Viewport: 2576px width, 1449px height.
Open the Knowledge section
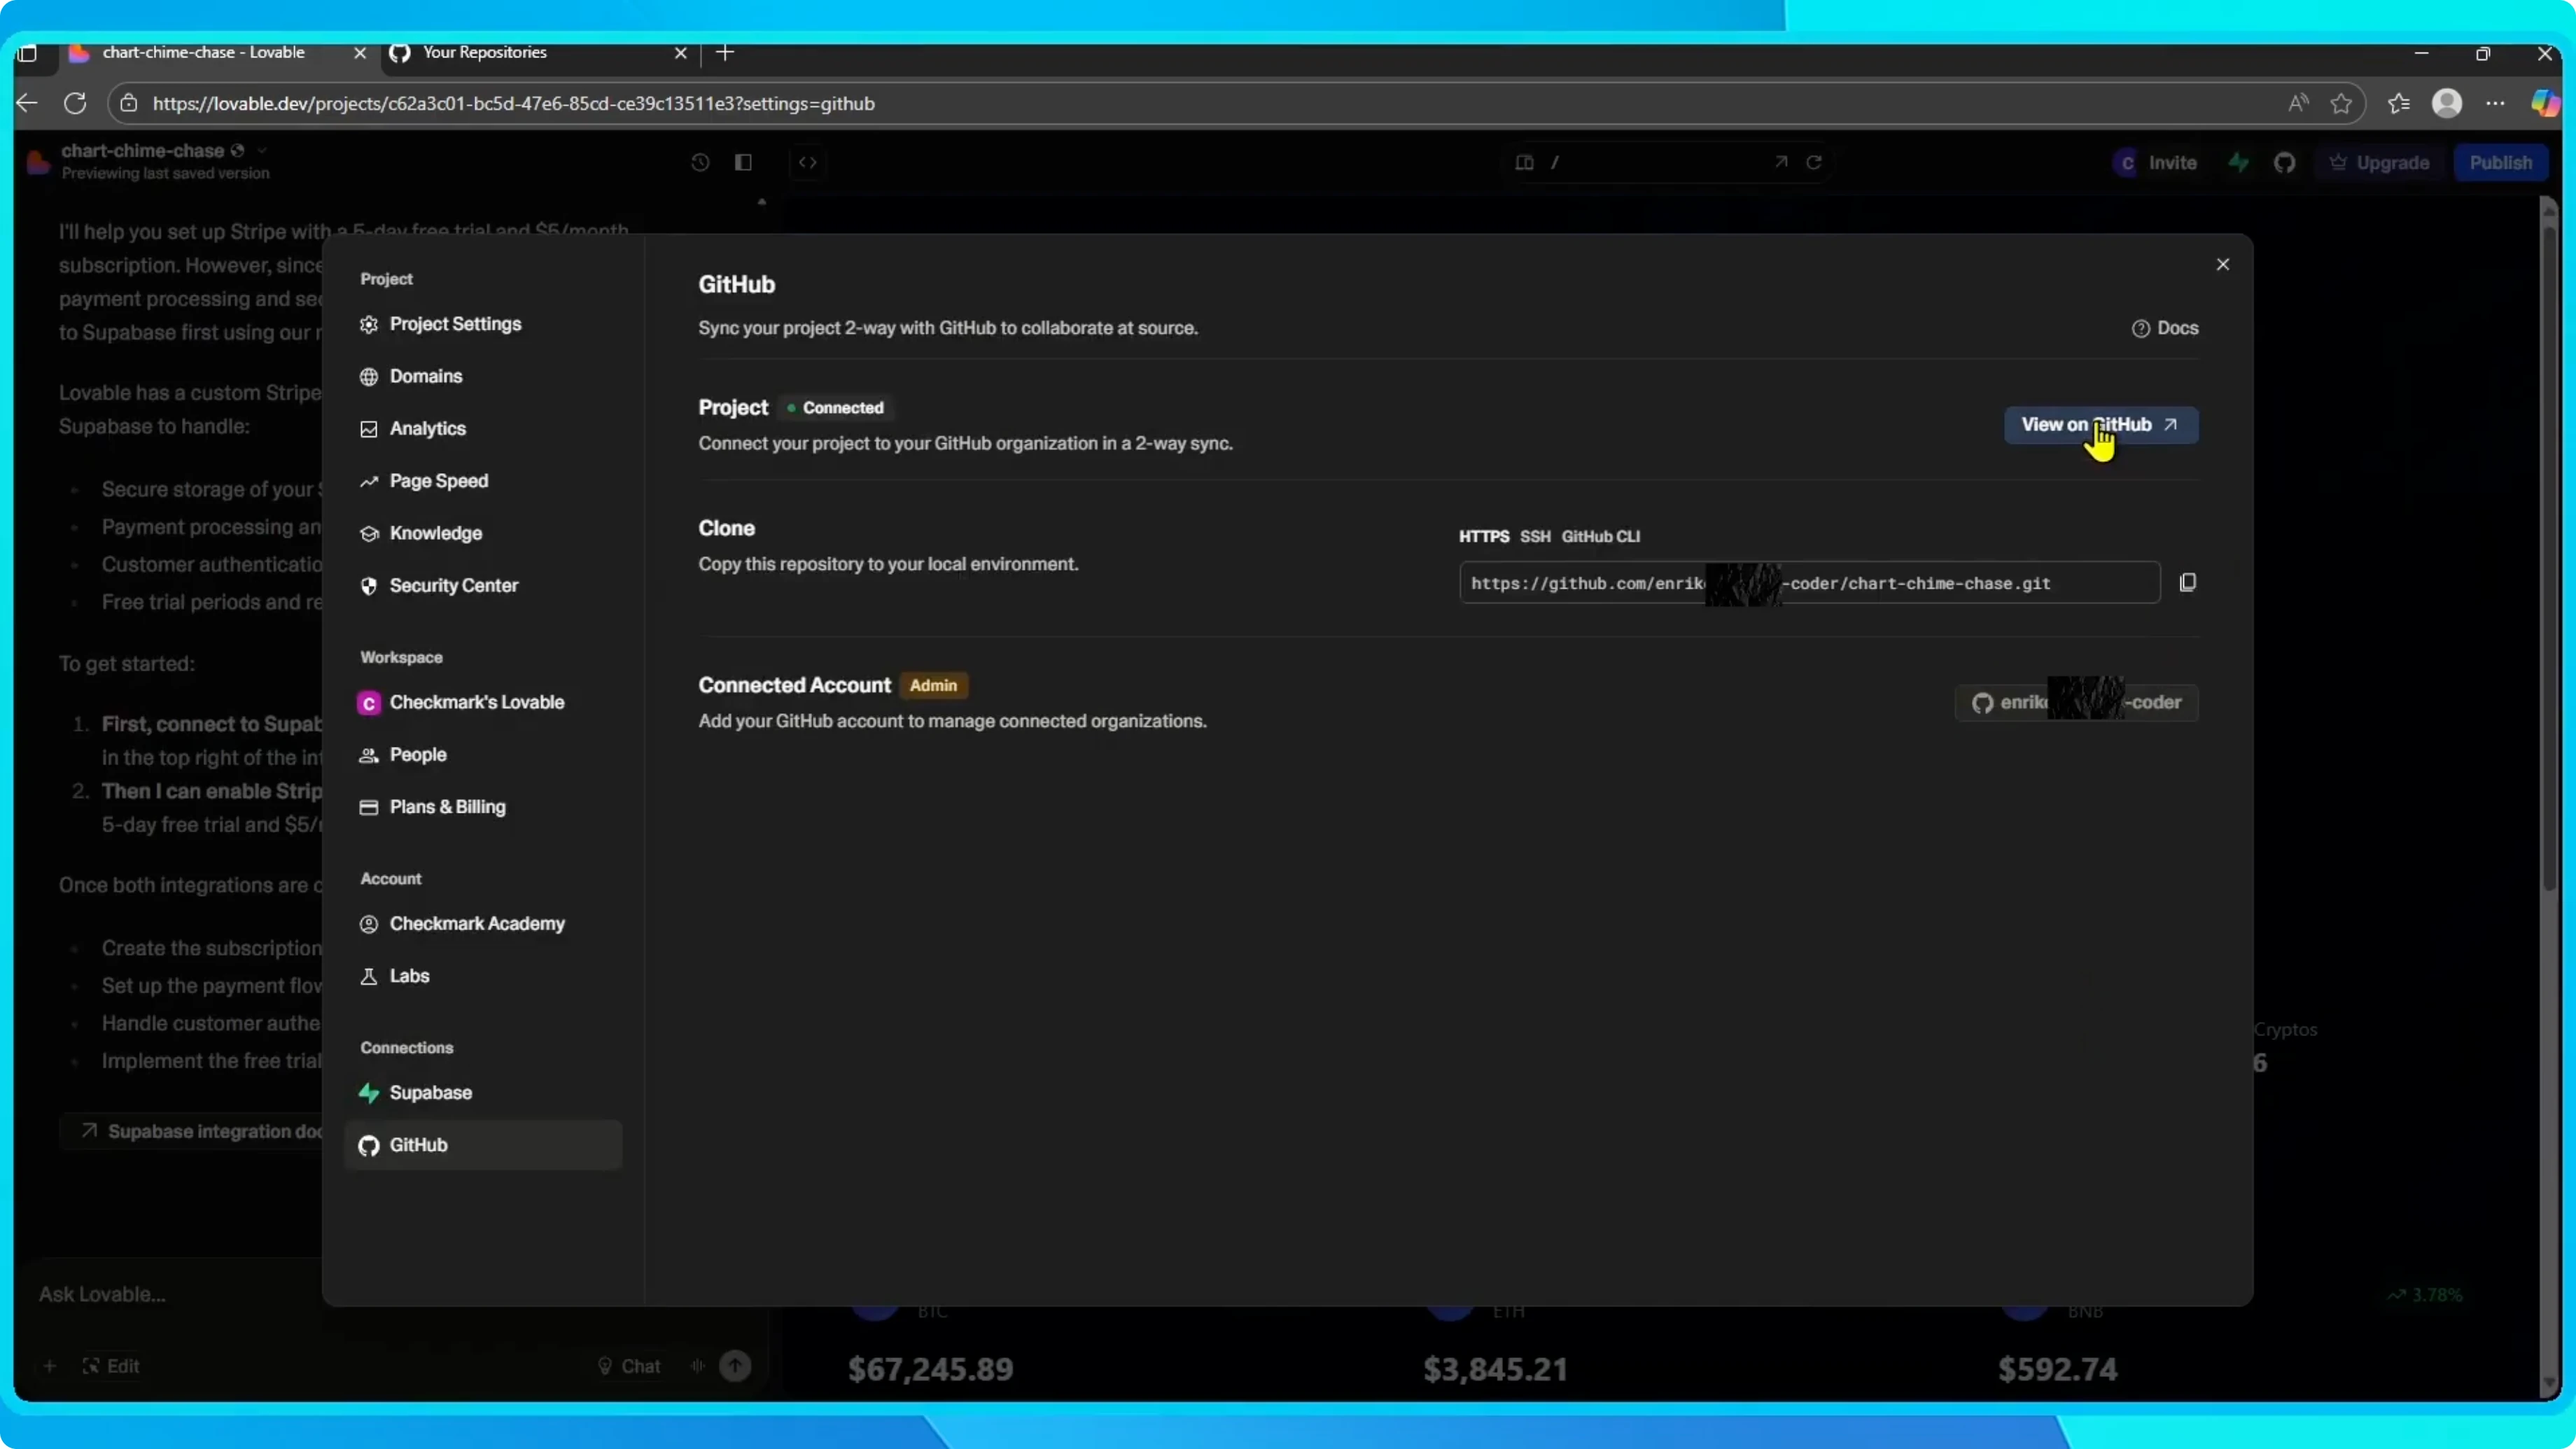(482, 533)
